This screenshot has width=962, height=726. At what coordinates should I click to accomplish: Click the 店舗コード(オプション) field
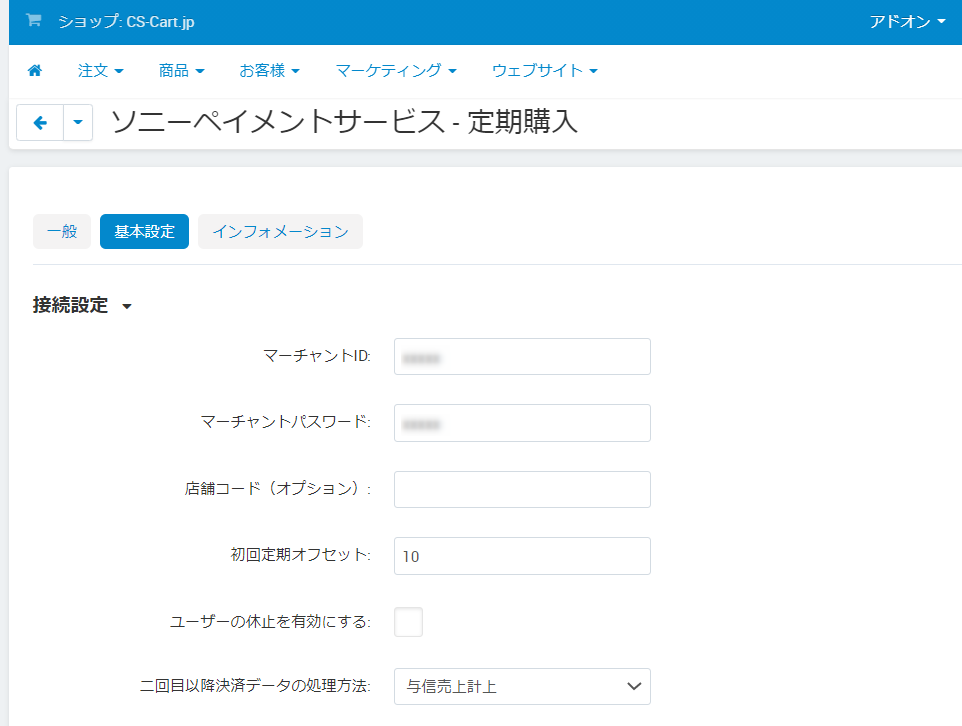click(x=522, y=489)
